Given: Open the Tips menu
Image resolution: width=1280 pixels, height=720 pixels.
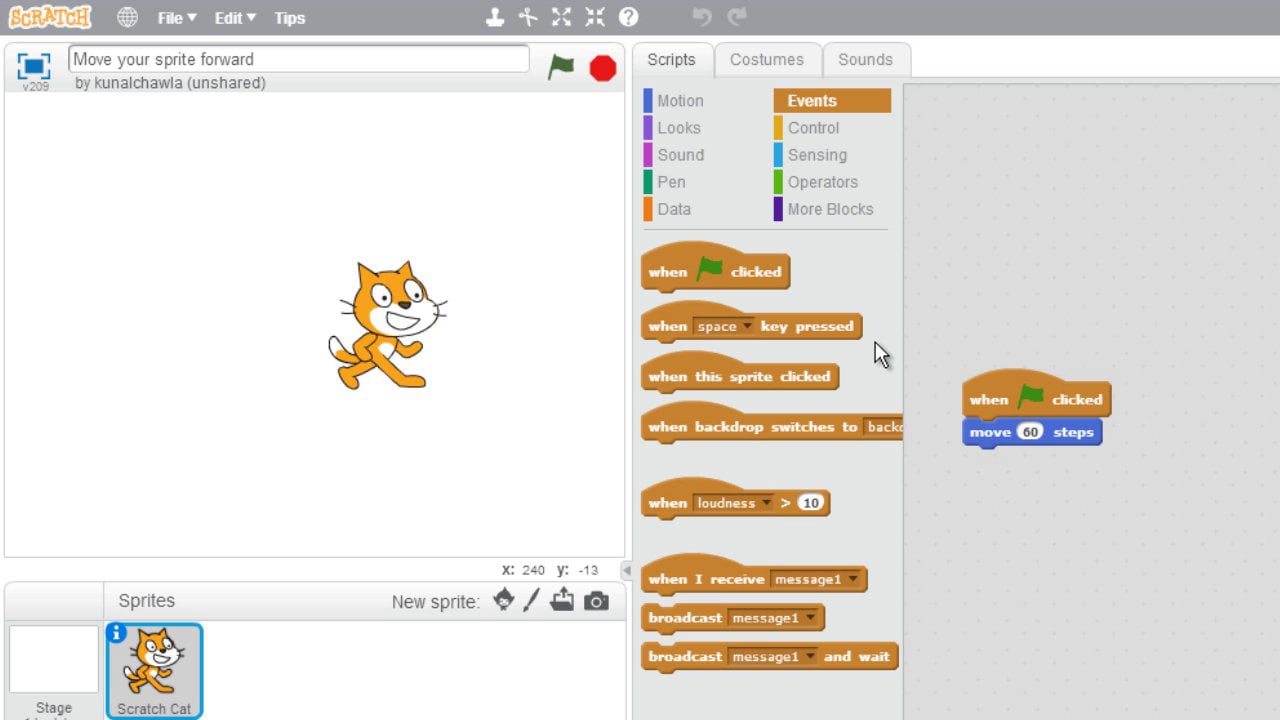Looking at the screenshot, I should point(290,18).
